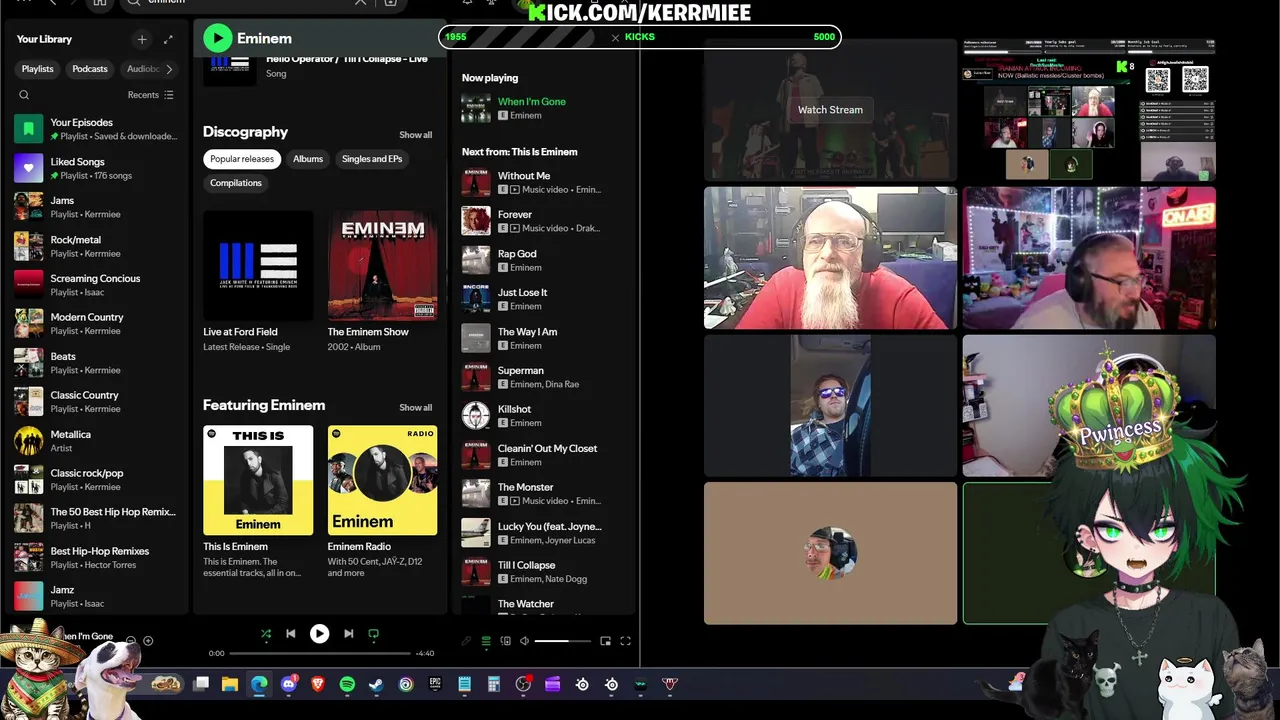Click Show all next to Featuring Eminem

pyautogui.click(x=416, y=407)
